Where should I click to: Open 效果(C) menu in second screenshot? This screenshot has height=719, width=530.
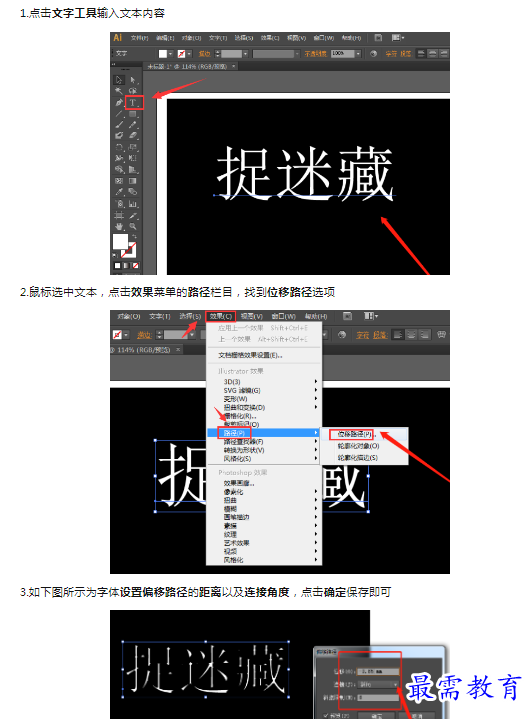click(221, 316)
